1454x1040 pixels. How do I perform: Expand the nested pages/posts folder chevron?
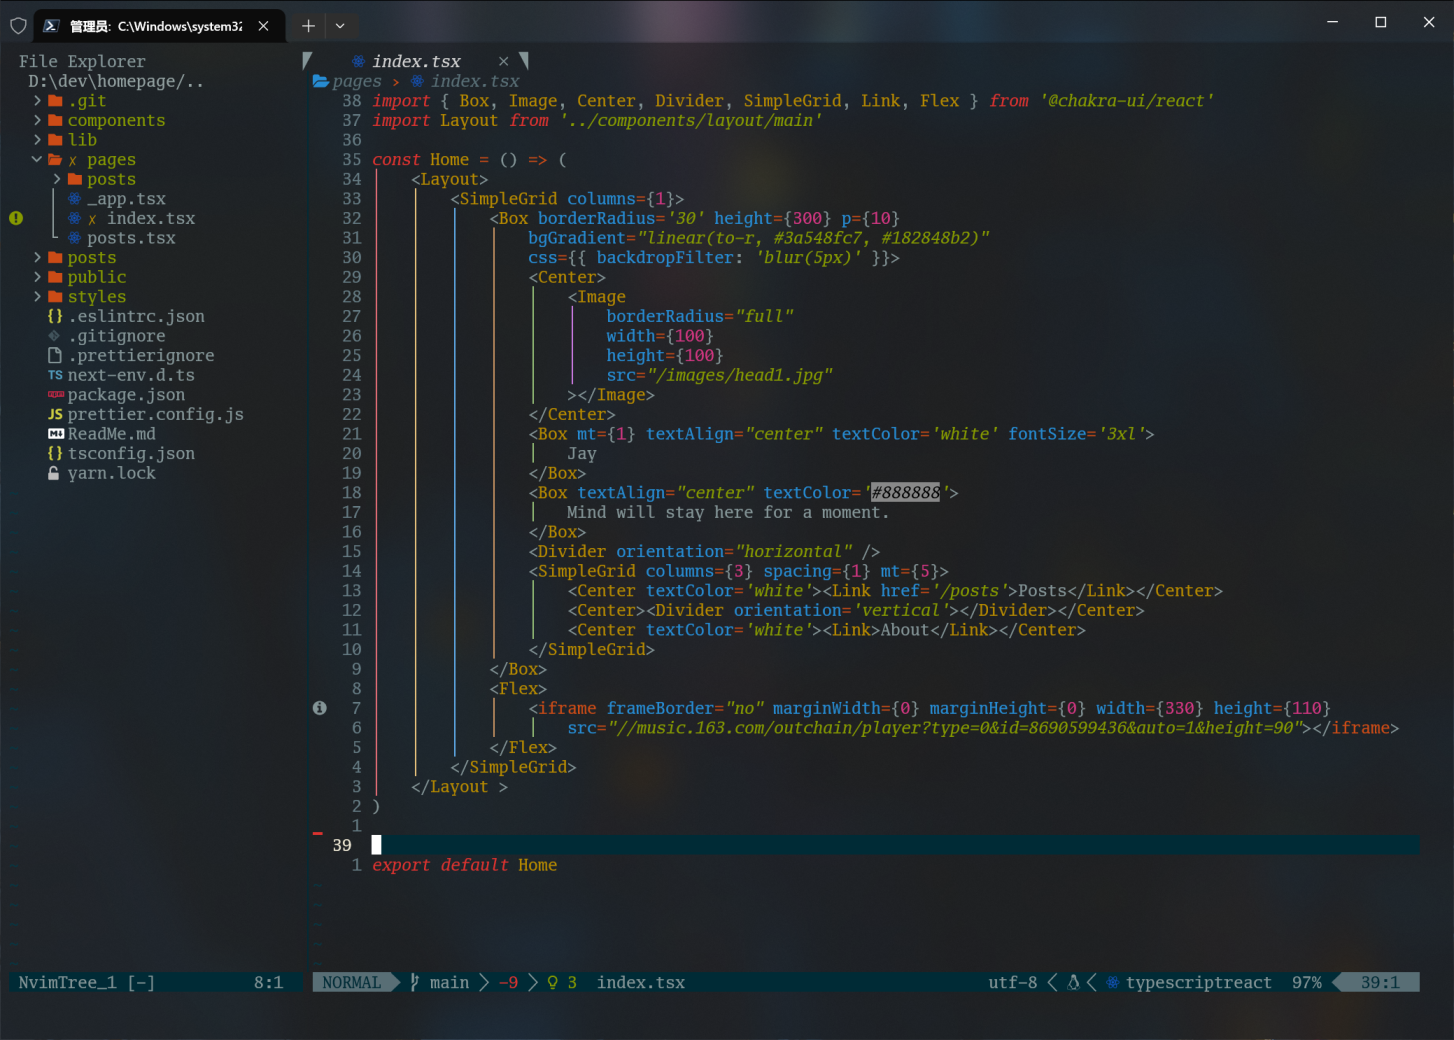point(57,179)
